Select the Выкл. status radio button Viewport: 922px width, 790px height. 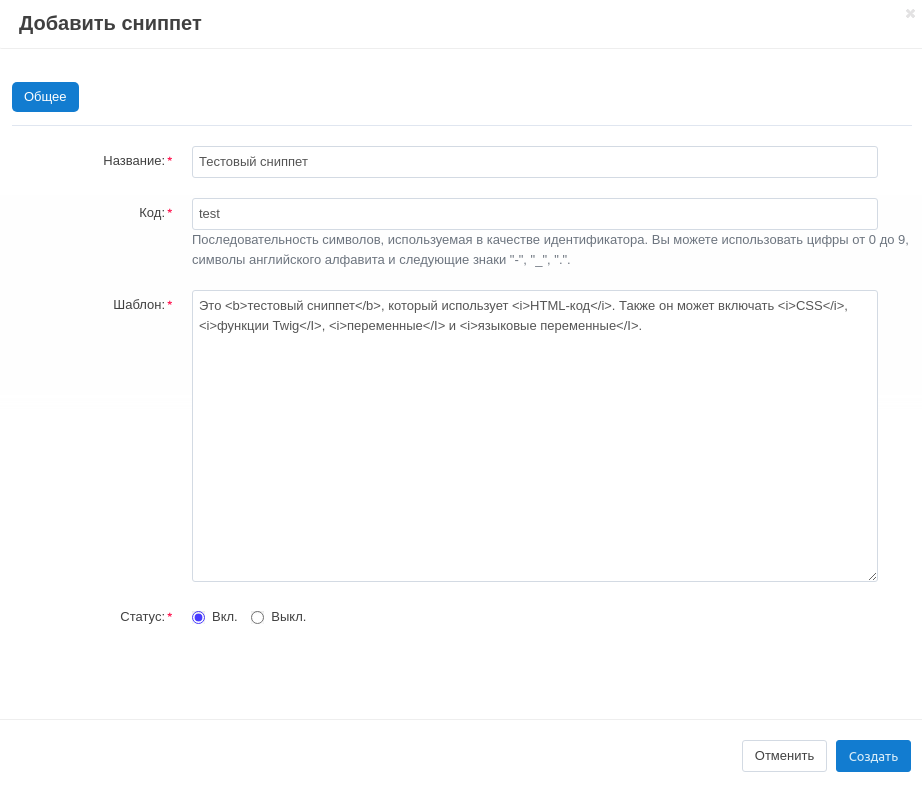coord(257,617)
